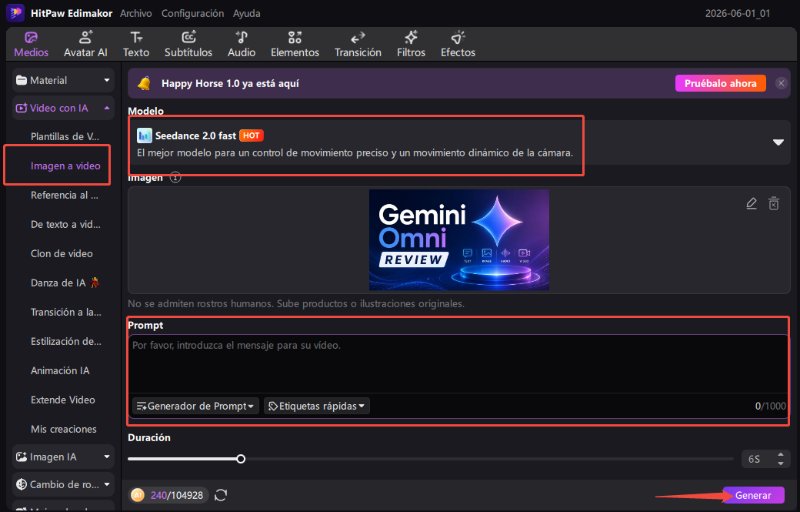Open the Avatar AI tool
The height and width of the screenshot is (512, 800).
point(85,44)
